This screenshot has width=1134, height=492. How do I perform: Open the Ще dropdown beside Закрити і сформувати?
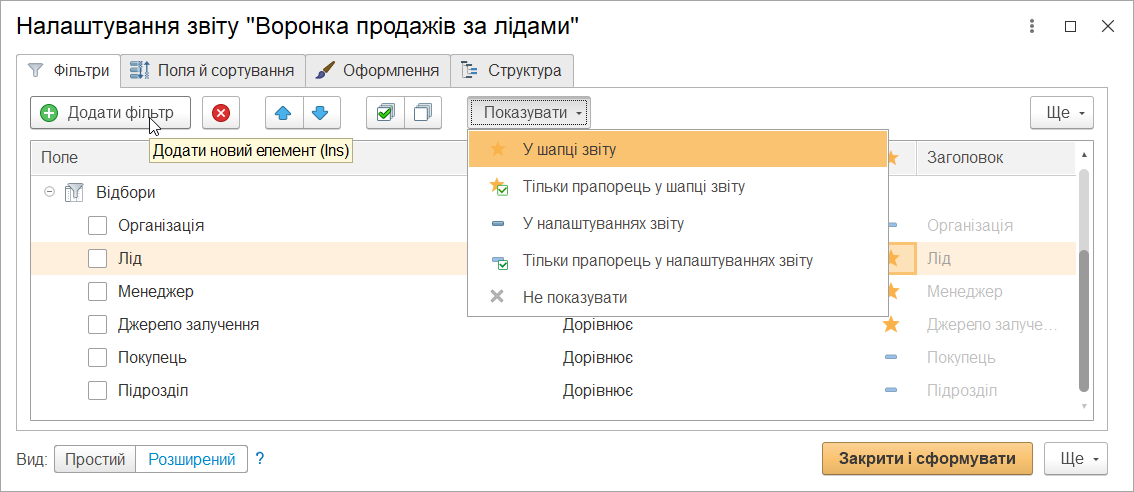[1075, 459]
